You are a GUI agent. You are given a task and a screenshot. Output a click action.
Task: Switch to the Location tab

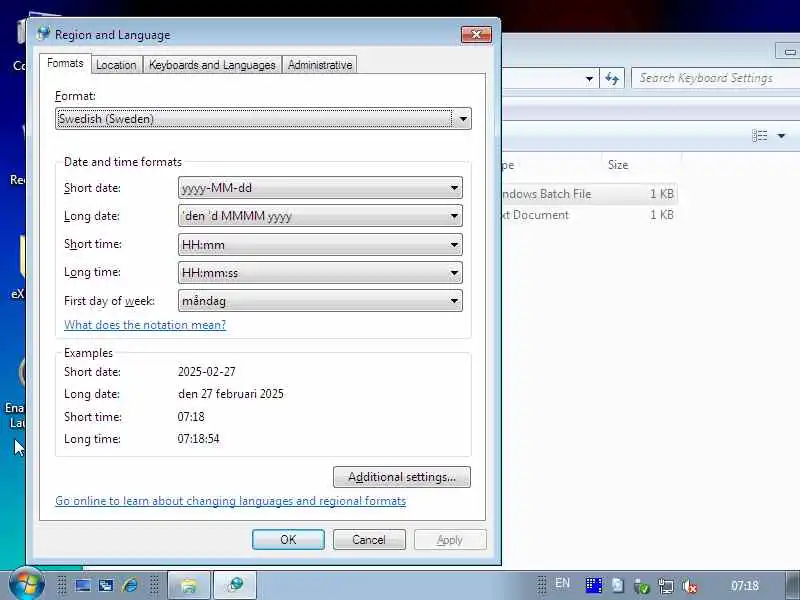[116, 65]
